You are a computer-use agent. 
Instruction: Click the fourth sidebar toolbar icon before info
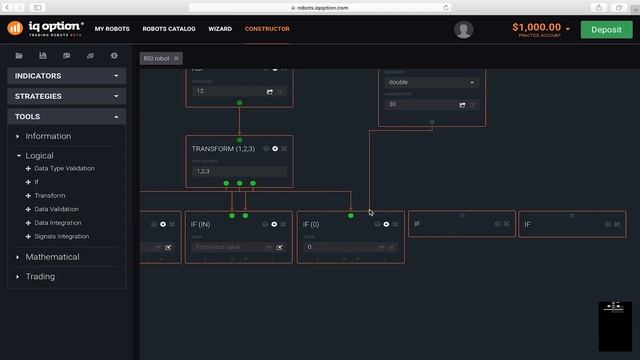tap(90, 56)
